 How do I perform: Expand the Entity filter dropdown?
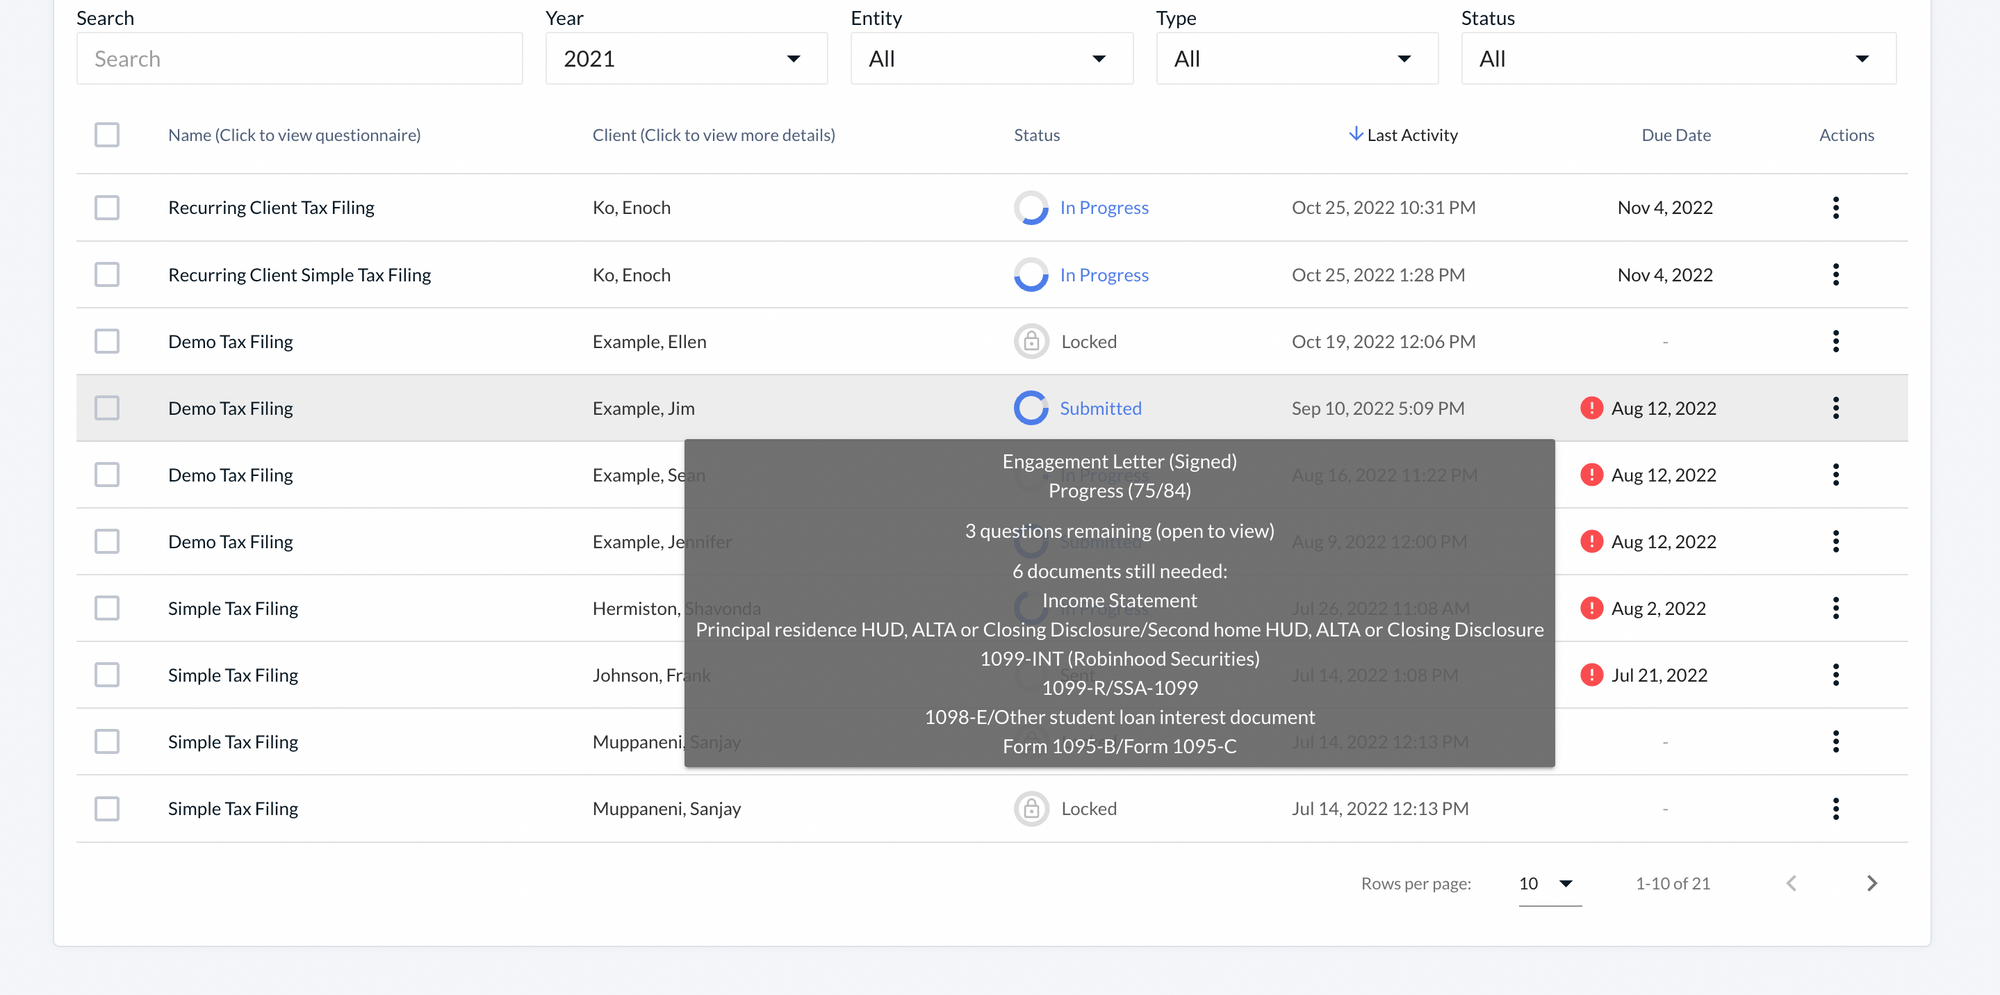click(x=991, y=58)
